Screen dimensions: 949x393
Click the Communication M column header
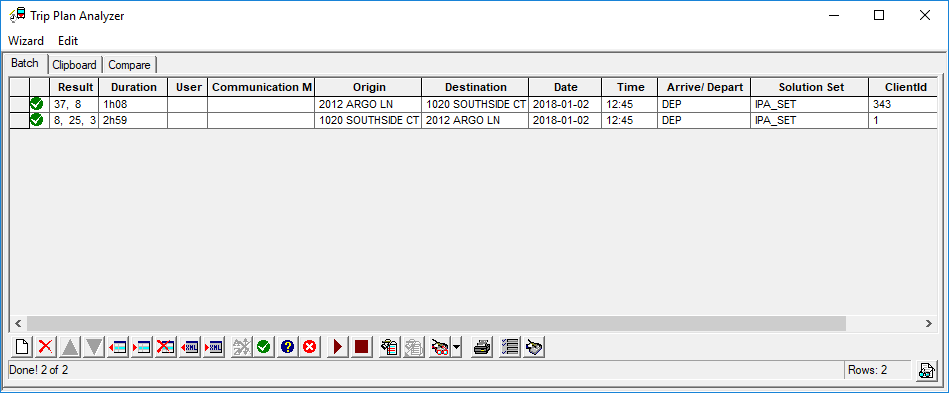(261, 87)
